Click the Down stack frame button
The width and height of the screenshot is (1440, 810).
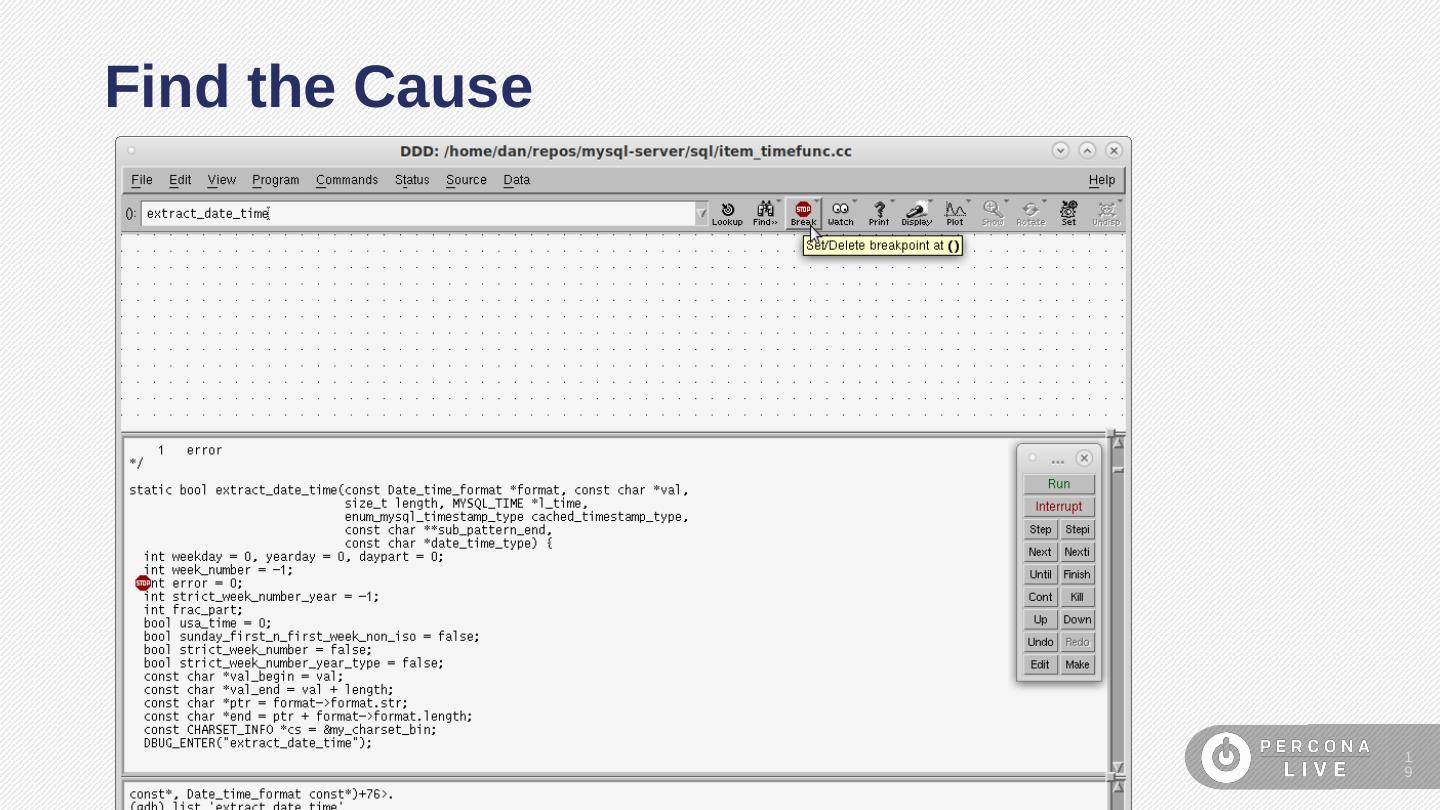(x=1077, y=620)
